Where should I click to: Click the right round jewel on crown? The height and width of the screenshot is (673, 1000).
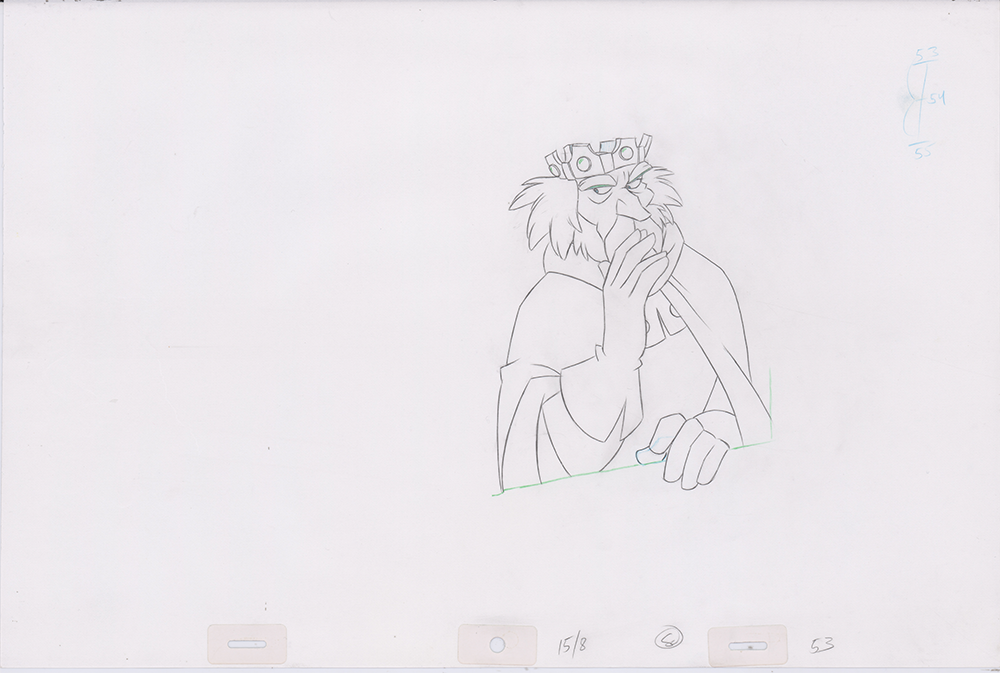point(627,155)
